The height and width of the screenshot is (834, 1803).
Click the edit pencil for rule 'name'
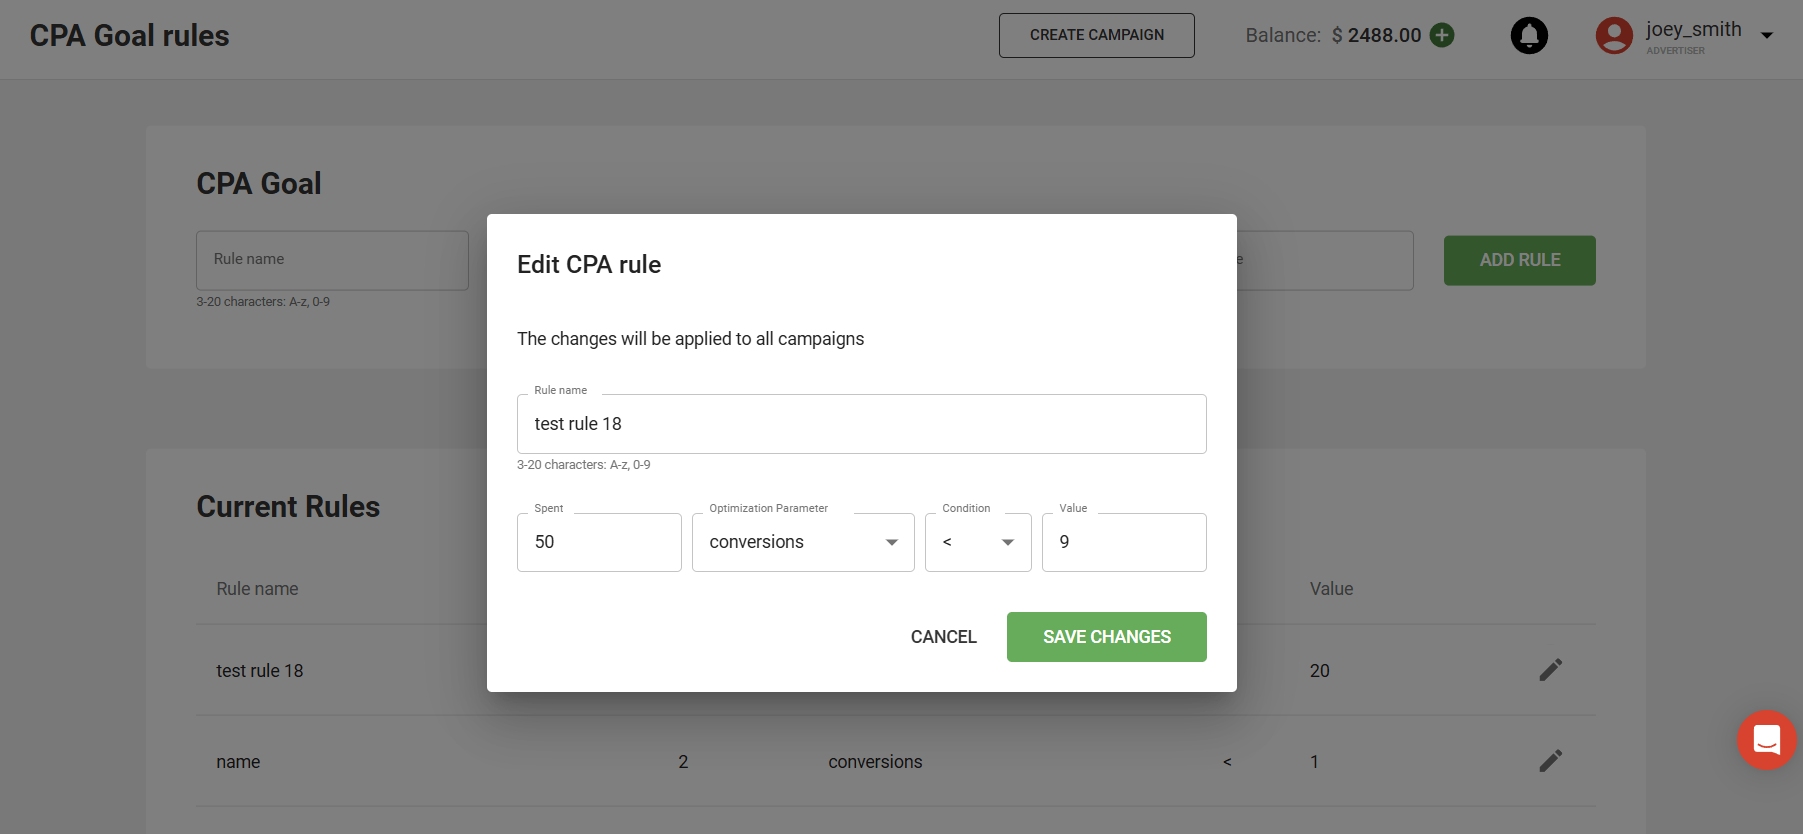point(1550,761)
